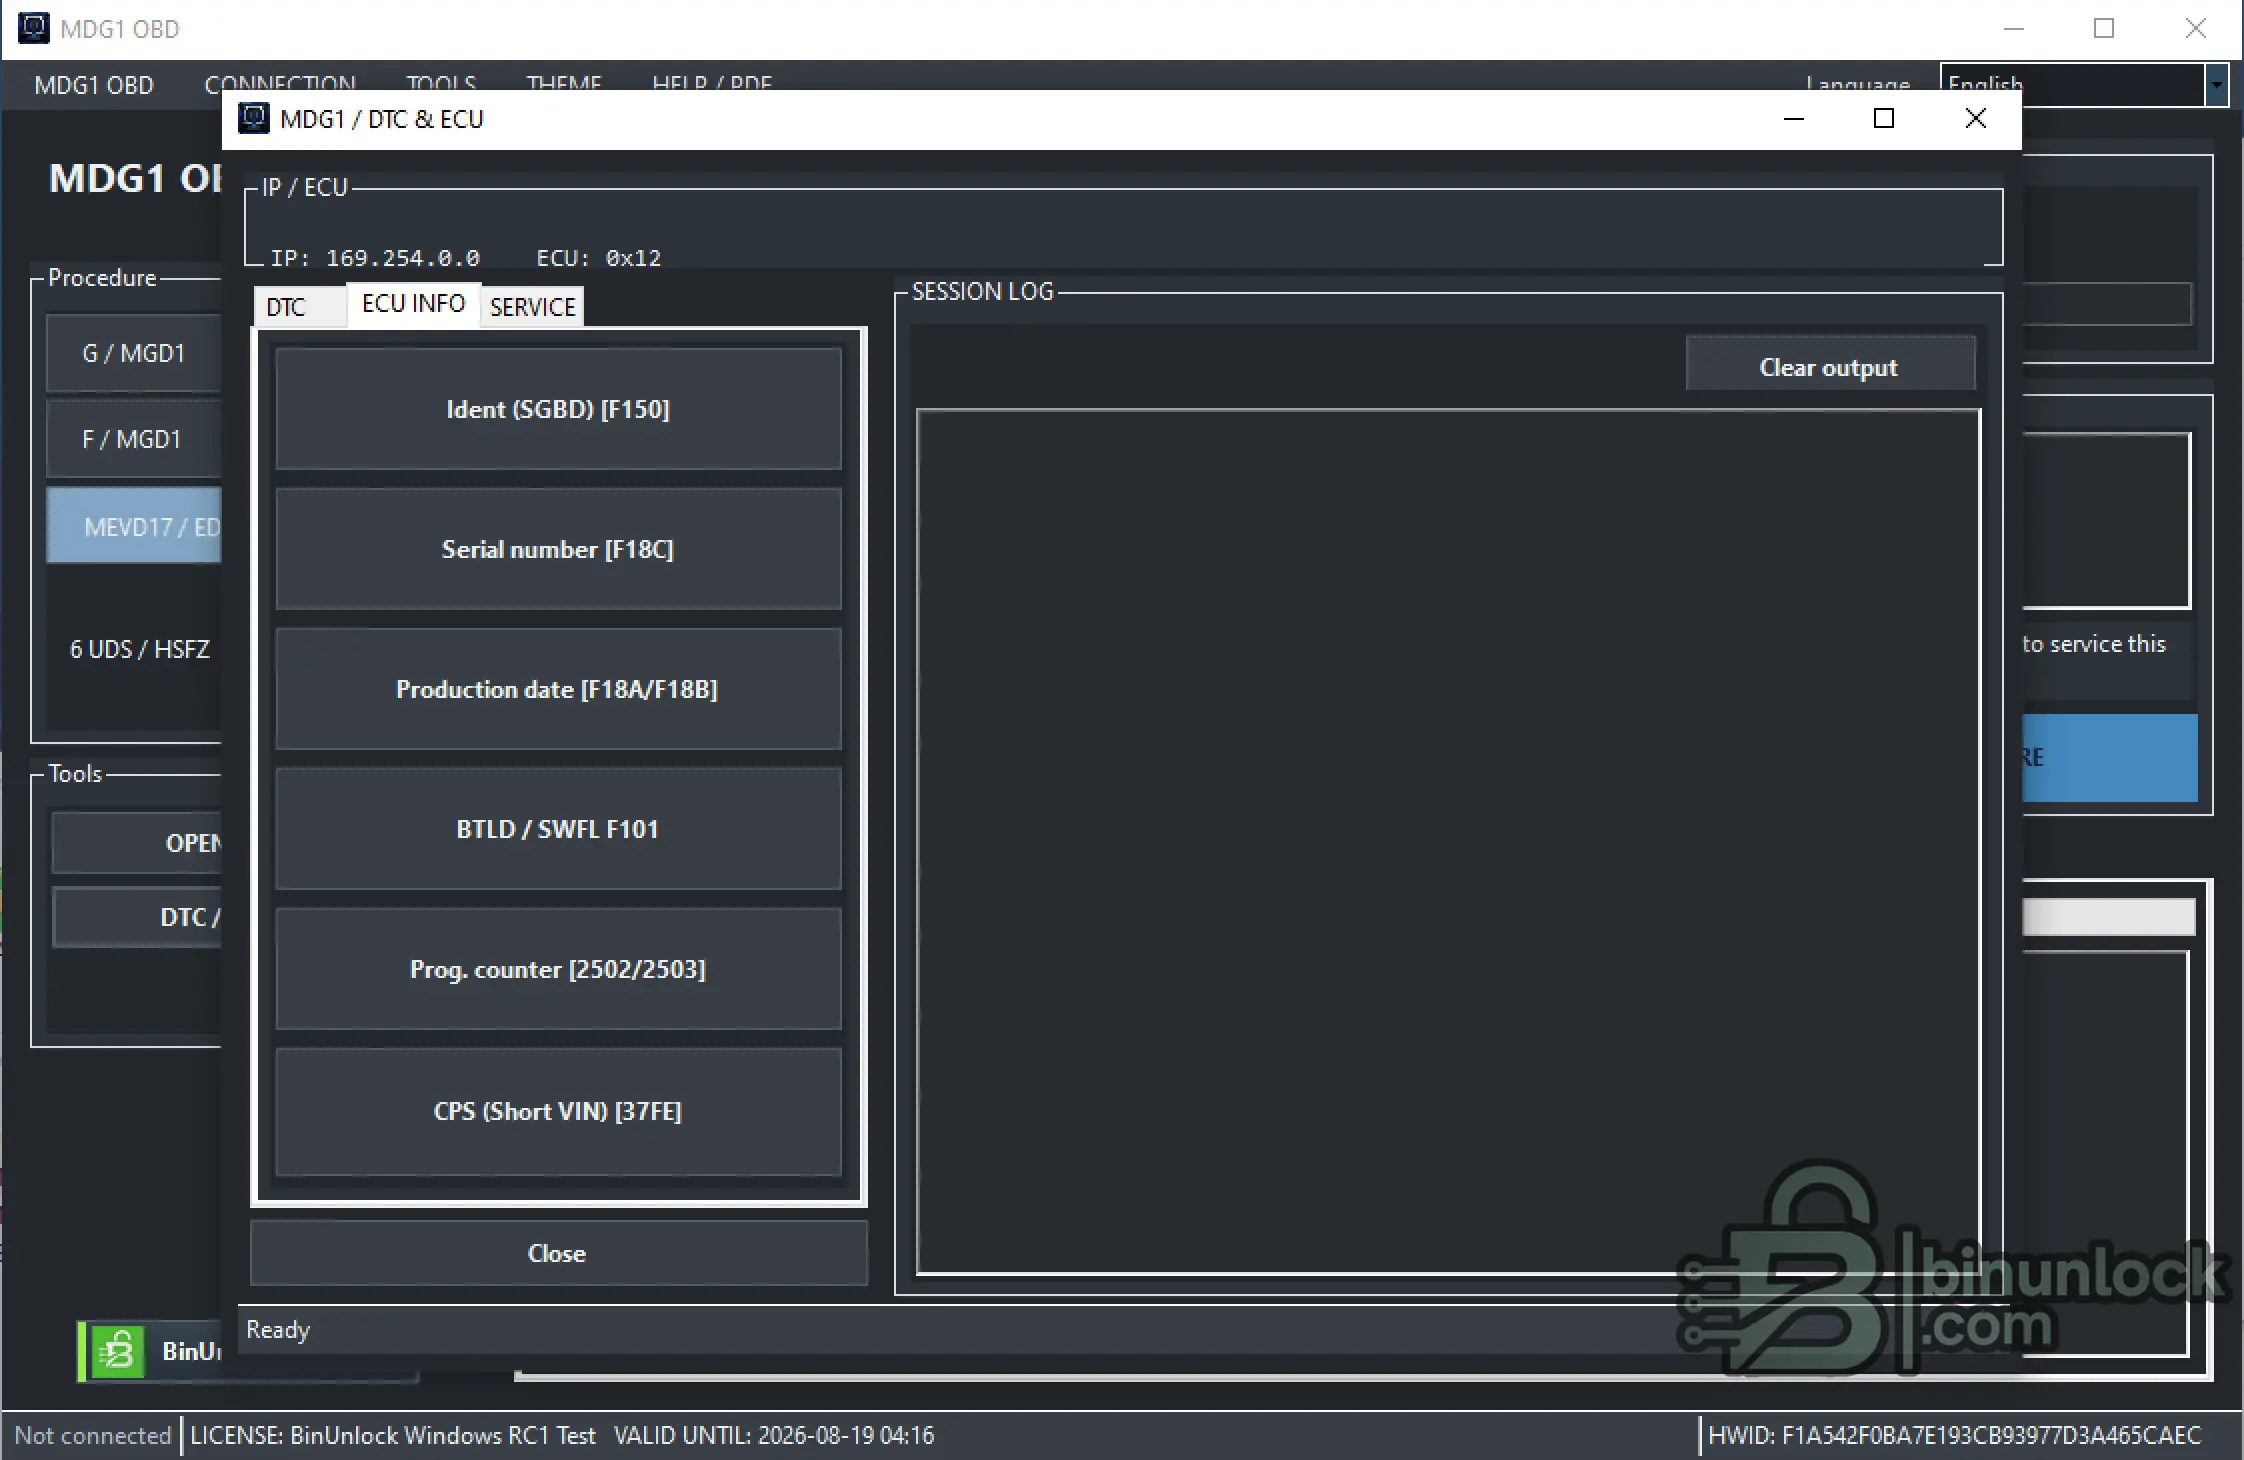Select the F / MGD1 procedure
2244x1460 pixels.
click(x=134, y=439)
